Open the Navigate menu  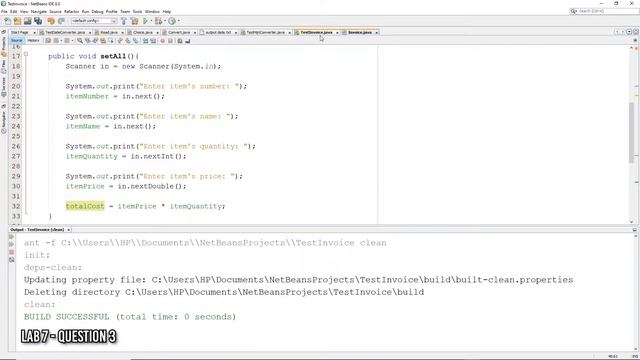39,11
